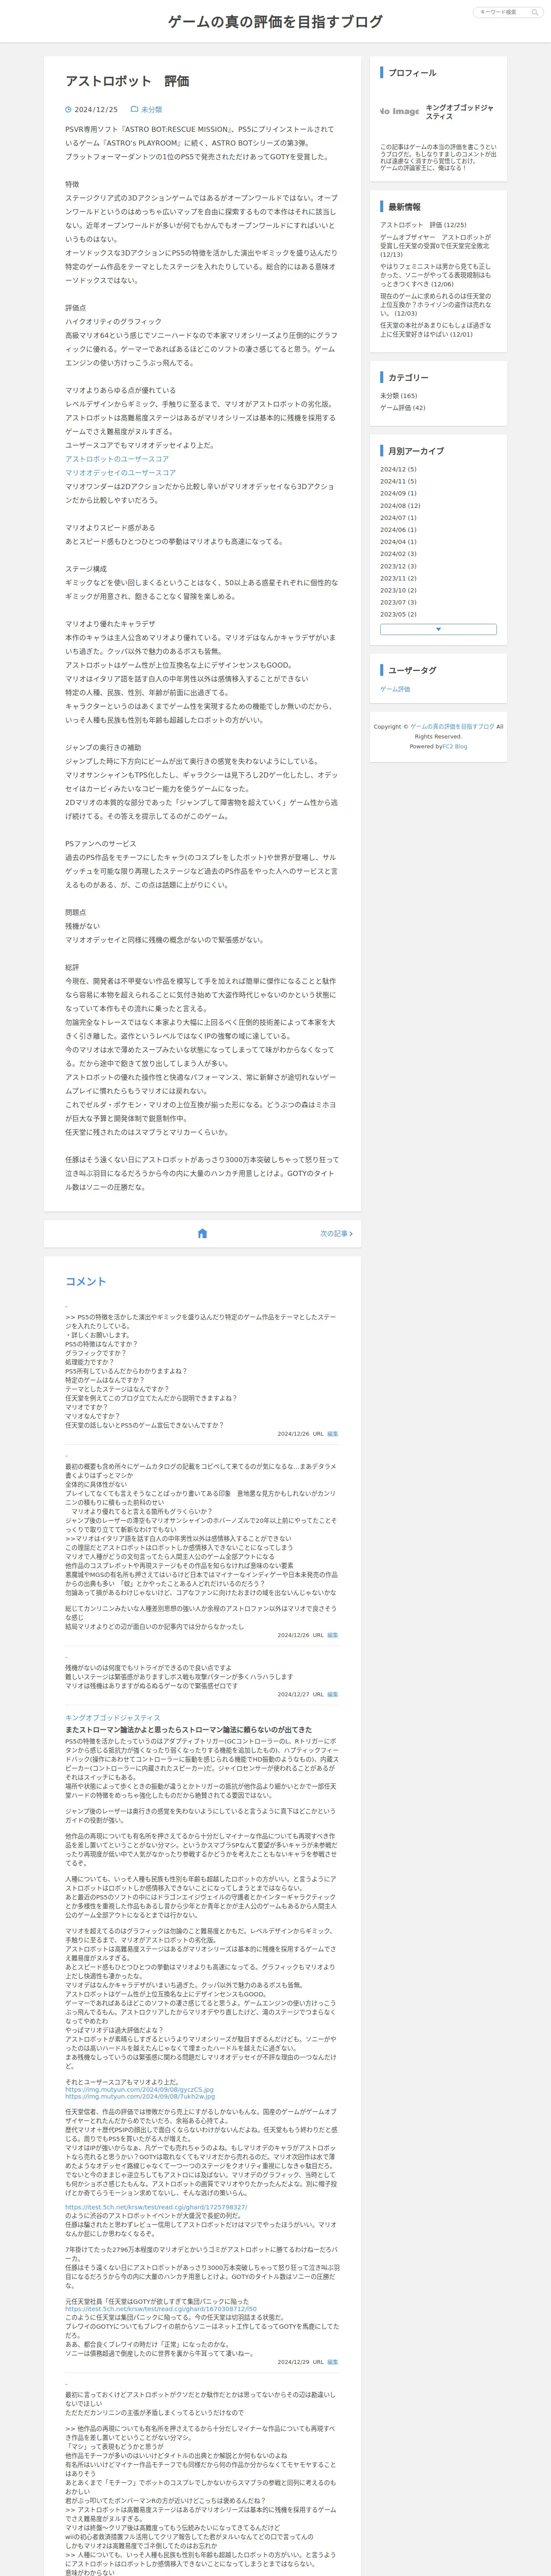Open recent post 現在のゲームに求められるのは (12/03)
The image size is (551, 2576).
coord(435,304)
